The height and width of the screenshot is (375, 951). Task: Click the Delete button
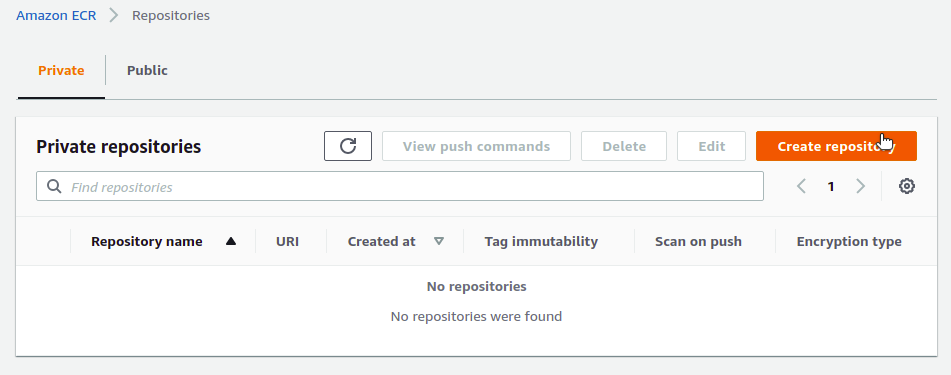pos(623,146)
